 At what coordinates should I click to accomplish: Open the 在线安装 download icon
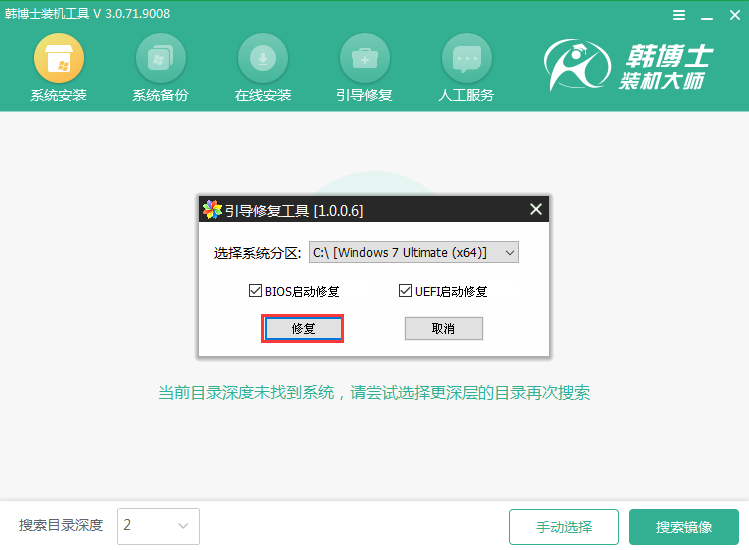(x=262, y=58)
